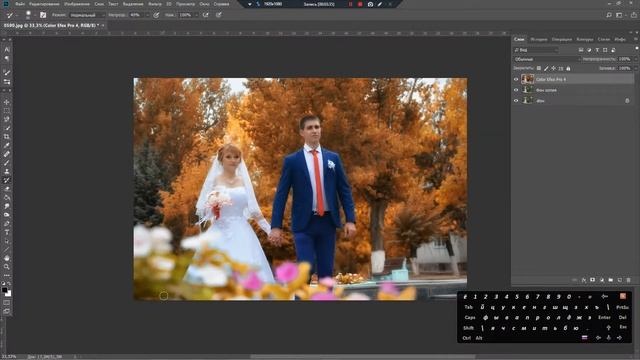640x360 pixels.
Task: Click the background color swatch
Action: click(9, 294)
